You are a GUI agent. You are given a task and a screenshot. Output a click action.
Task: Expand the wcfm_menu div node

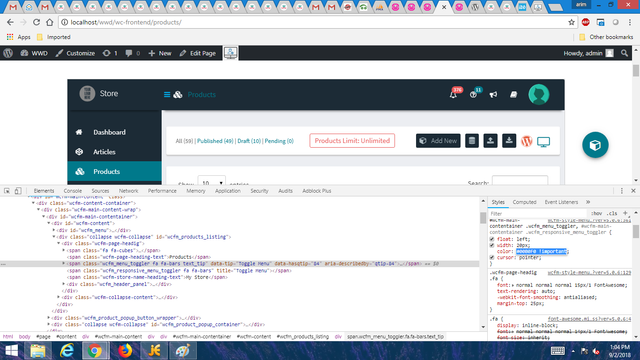[x=54, y=230]
